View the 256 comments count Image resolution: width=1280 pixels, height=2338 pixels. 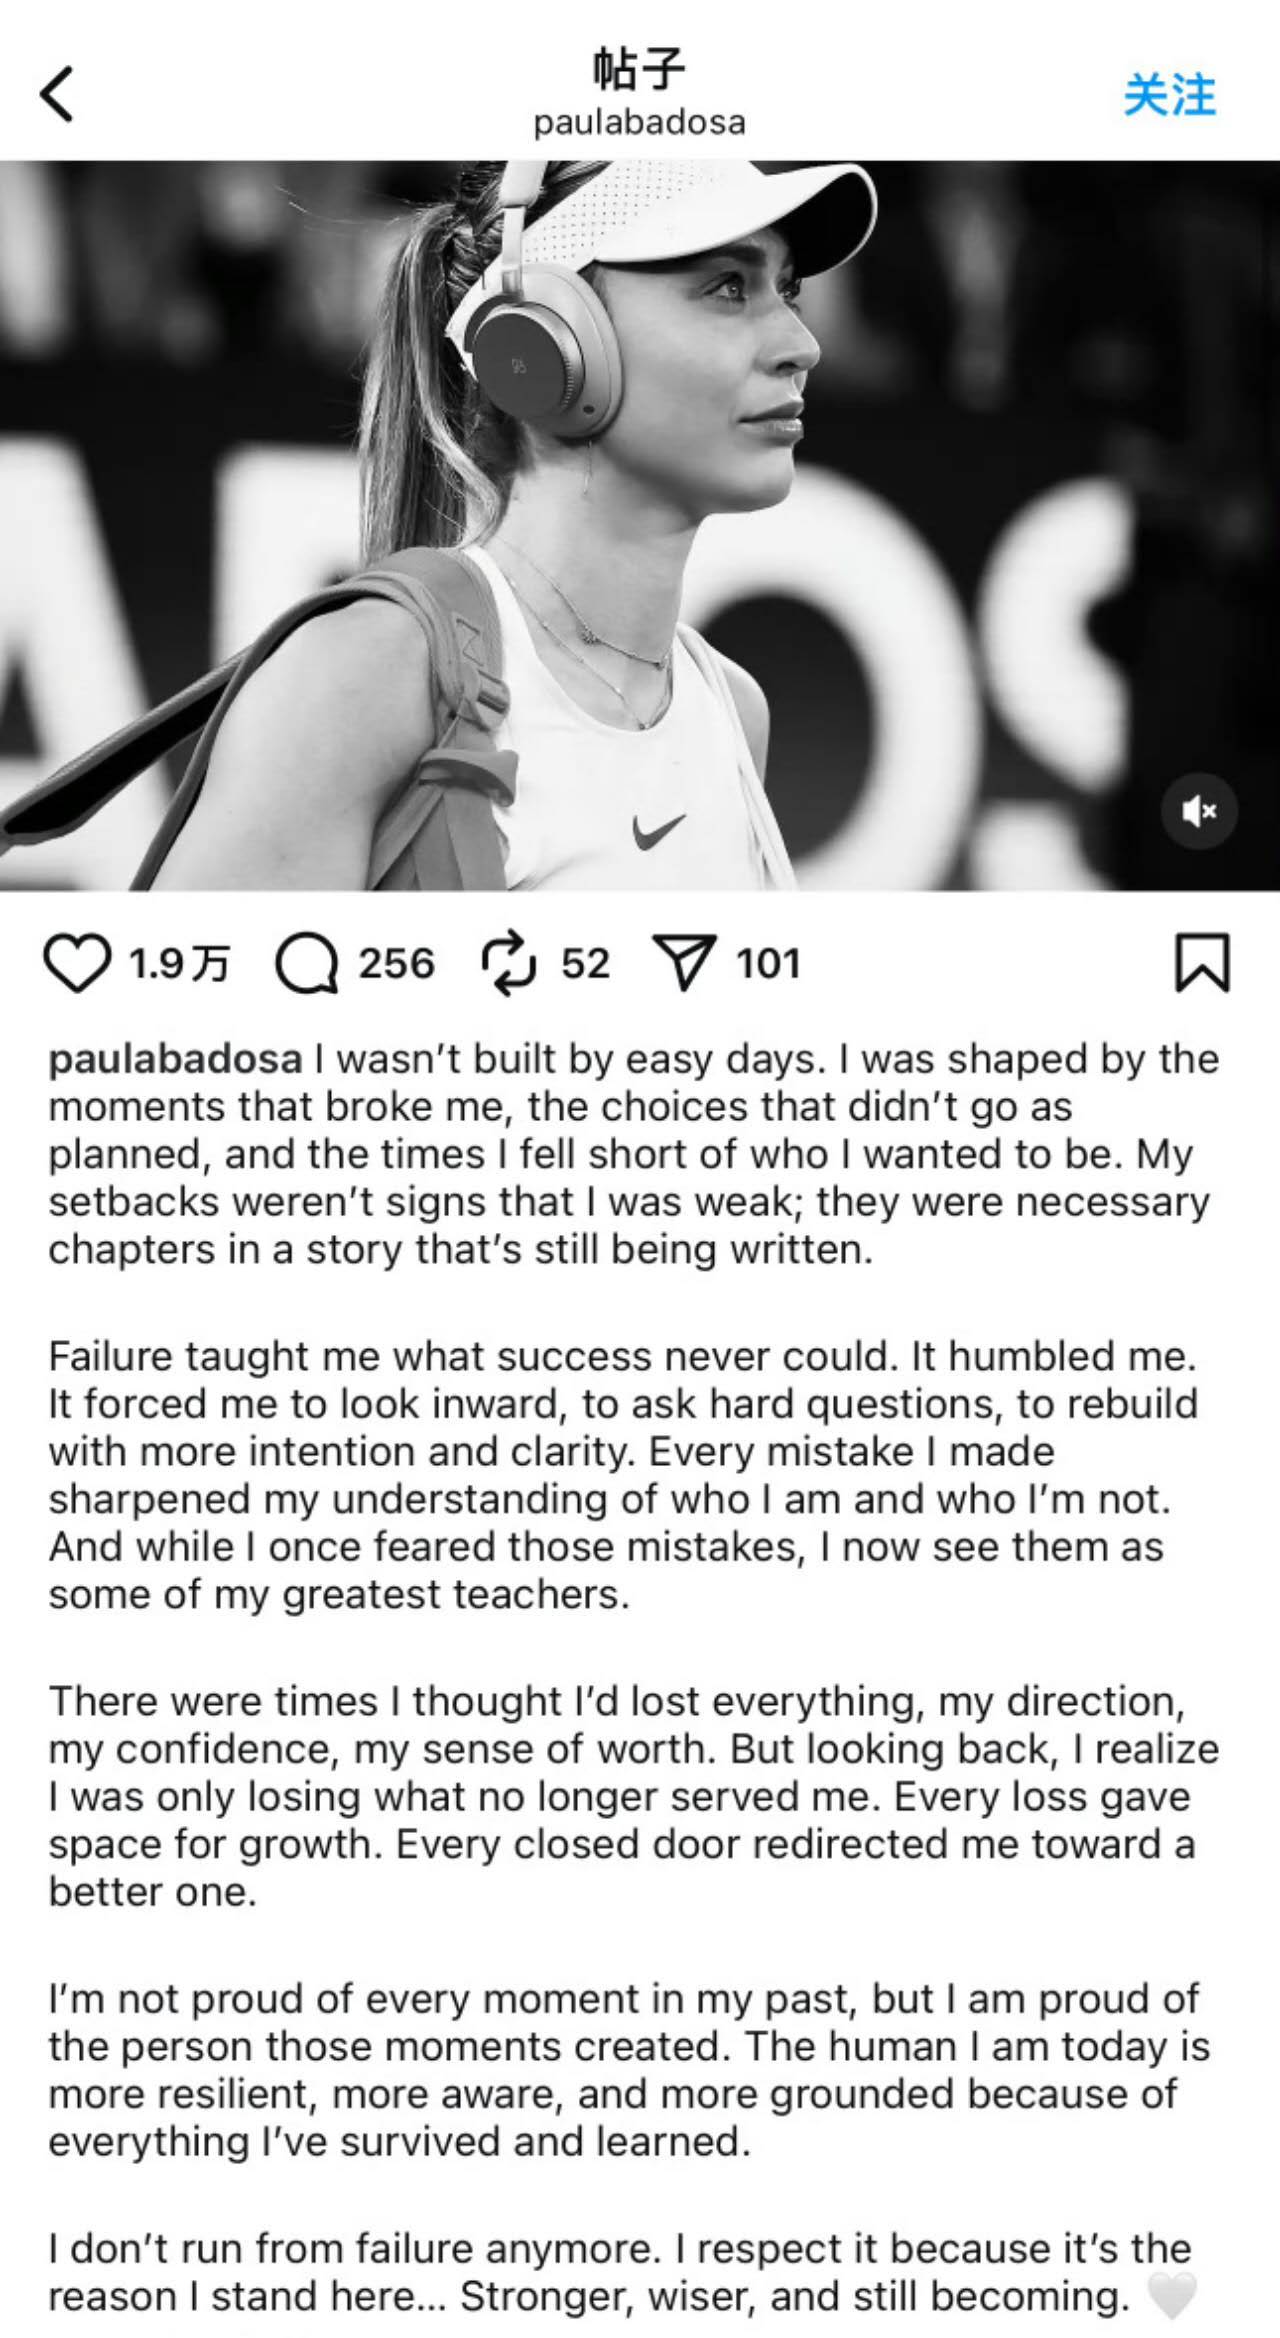(397, 963)
